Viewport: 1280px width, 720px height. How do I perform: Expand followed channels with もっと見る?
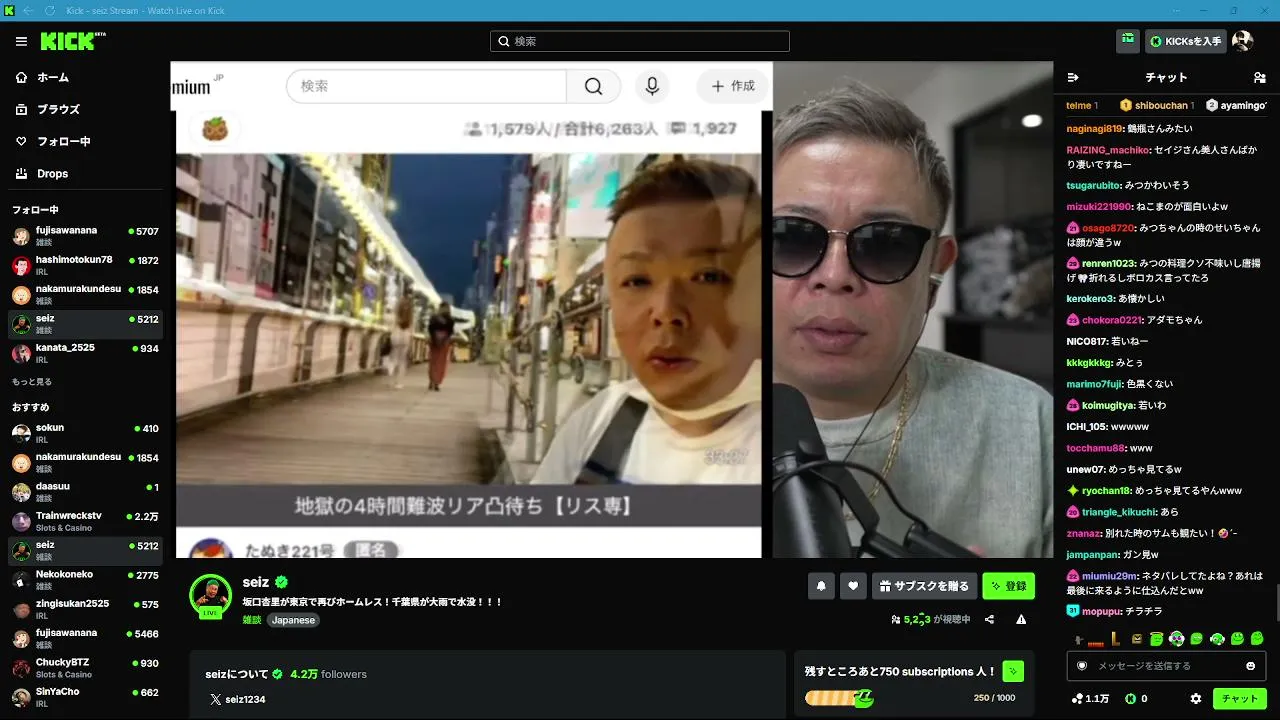[31, 381]
